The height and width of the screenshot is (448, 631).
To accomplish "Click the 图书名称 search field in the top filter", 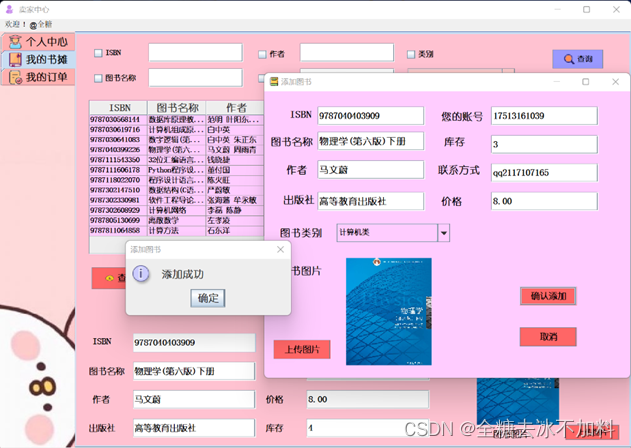I will coord(196,78).
